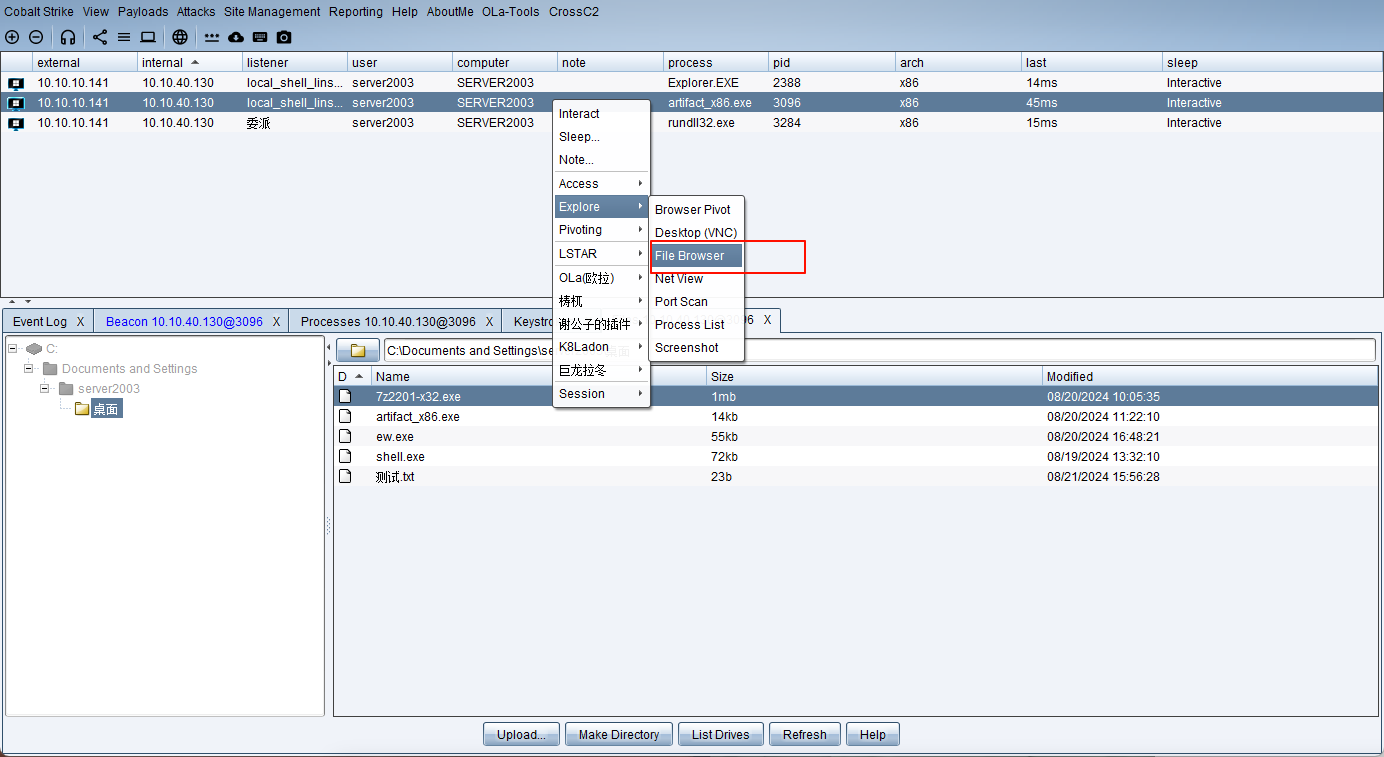
Task: Click the plus connect icon in toolbar
Action: (x=12, y=37)
